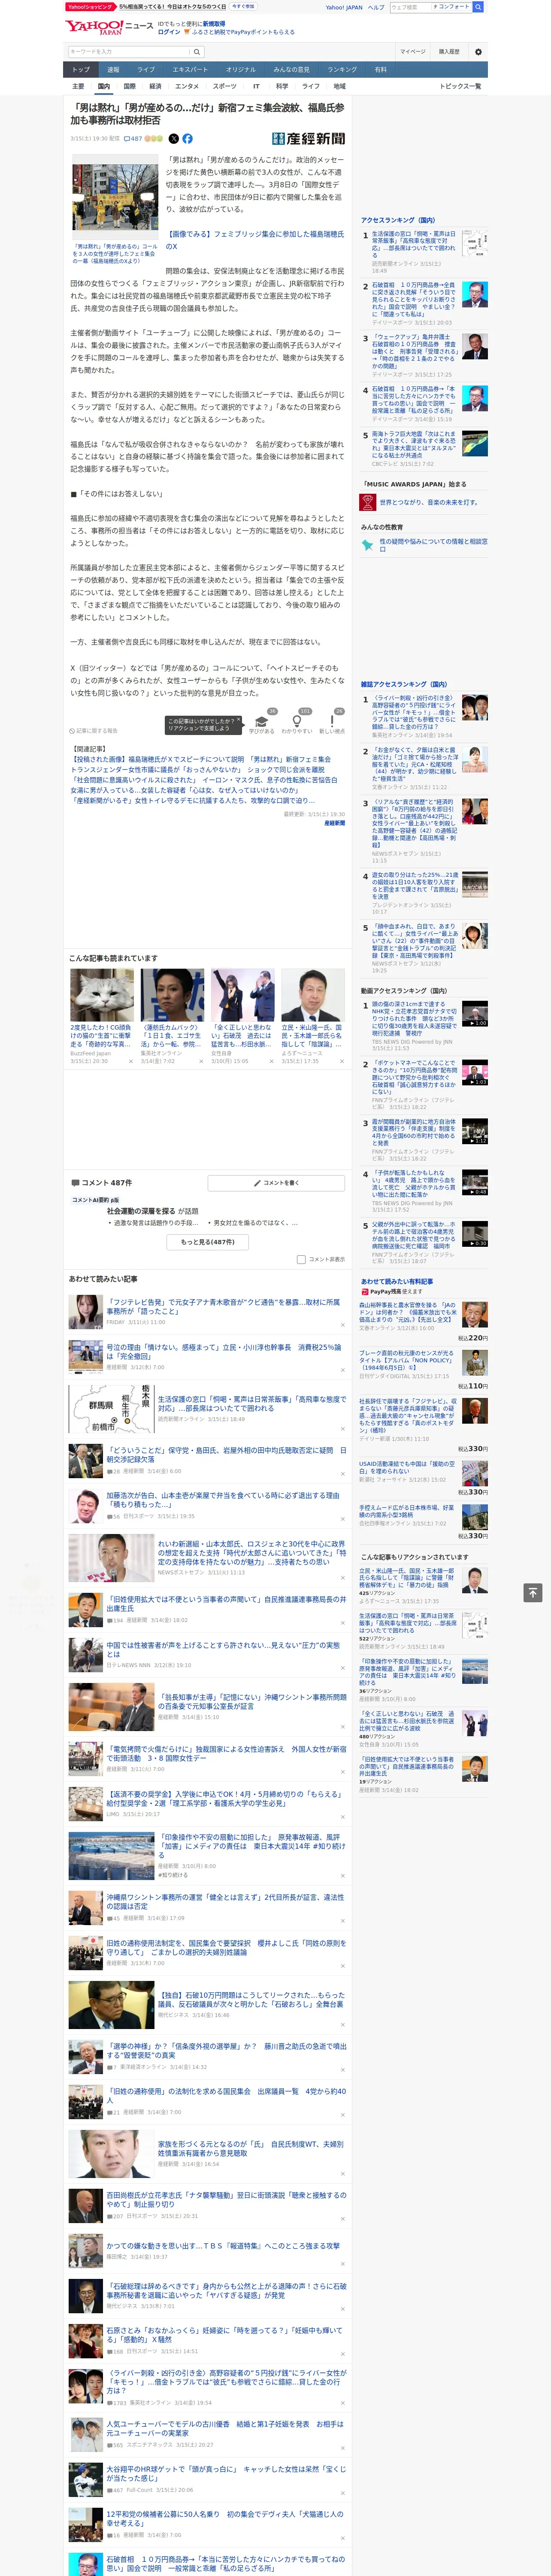Select 速報 tab

click(x=113, y=70)
